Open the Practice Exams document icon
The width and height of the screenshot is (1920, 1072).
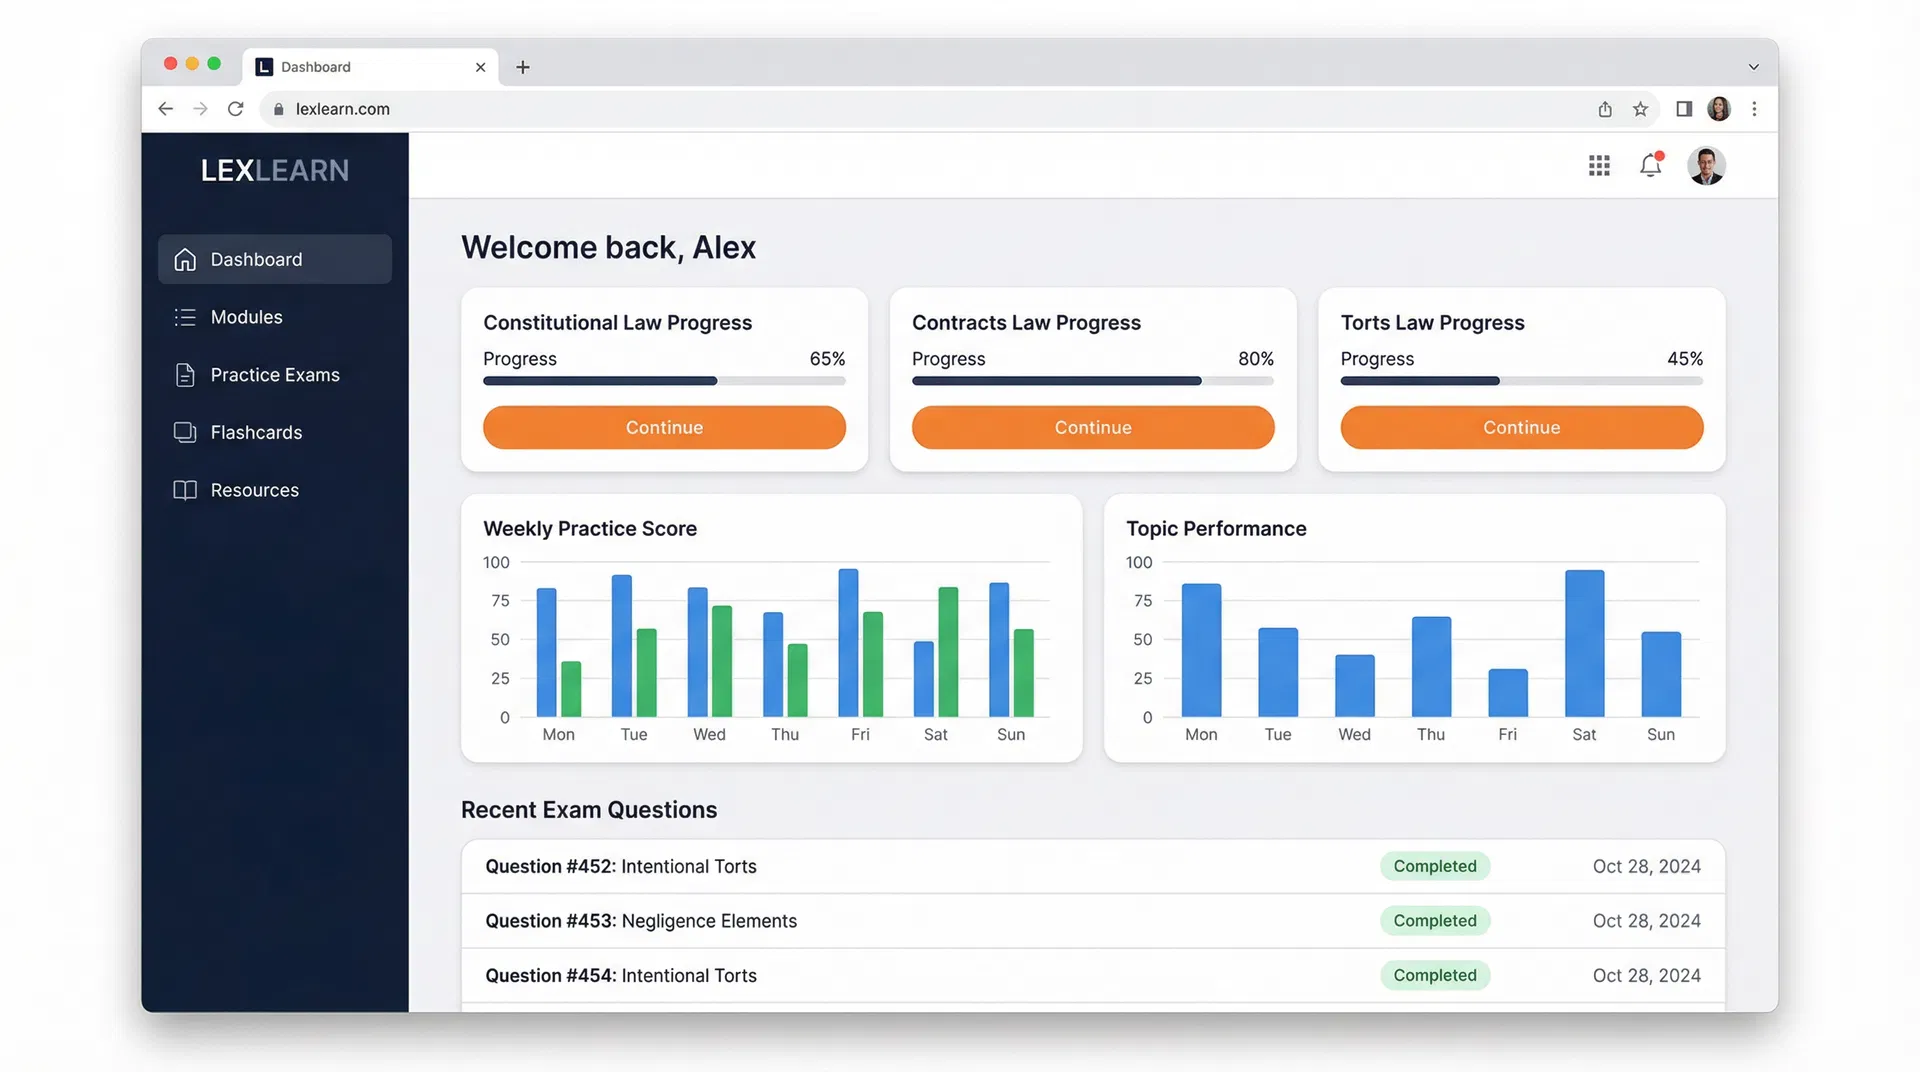185,374
